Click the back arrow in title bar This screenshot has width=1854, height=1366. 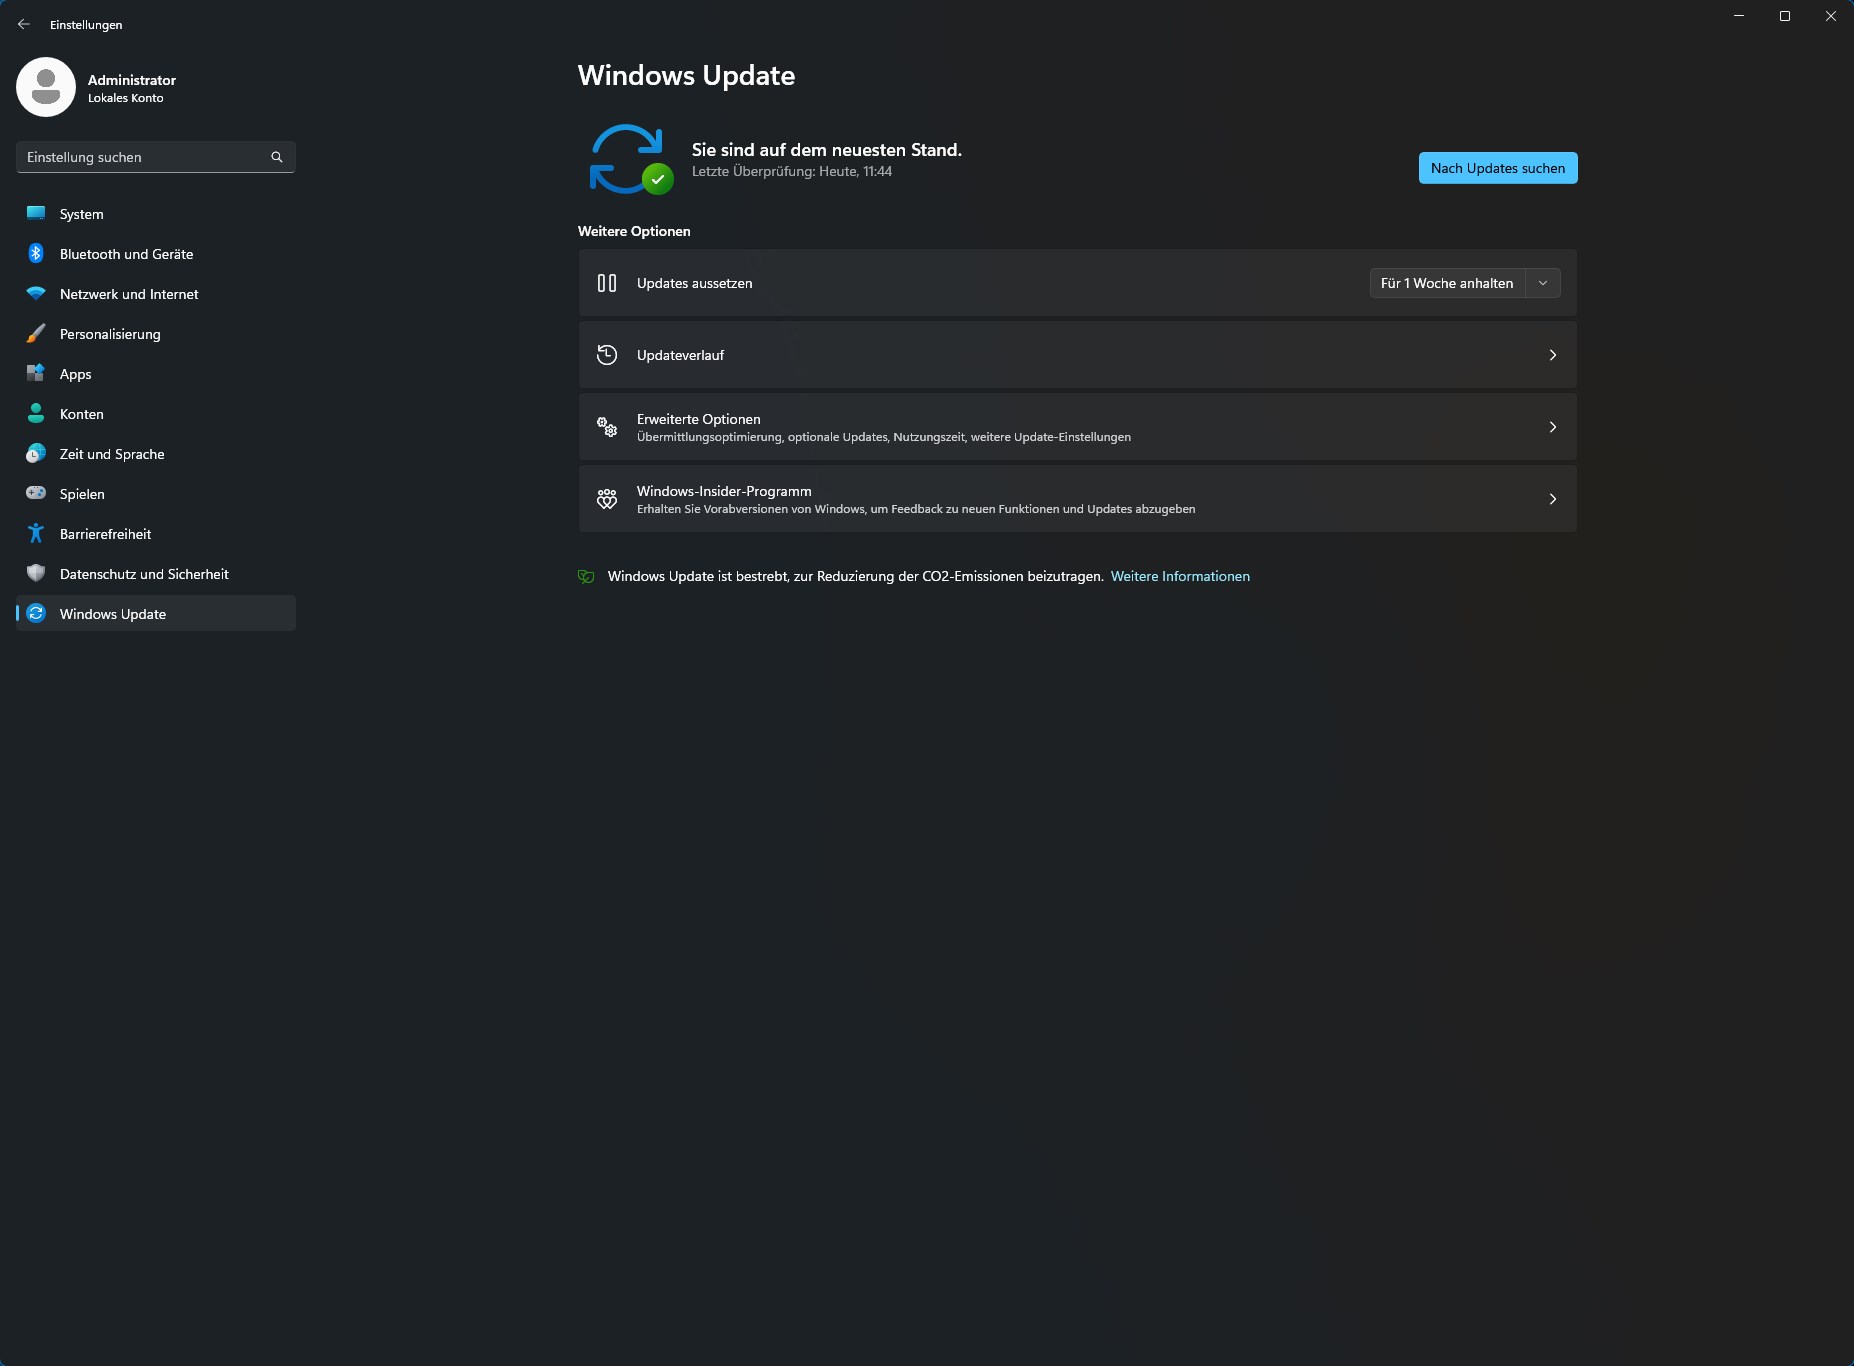pos(24,24)
